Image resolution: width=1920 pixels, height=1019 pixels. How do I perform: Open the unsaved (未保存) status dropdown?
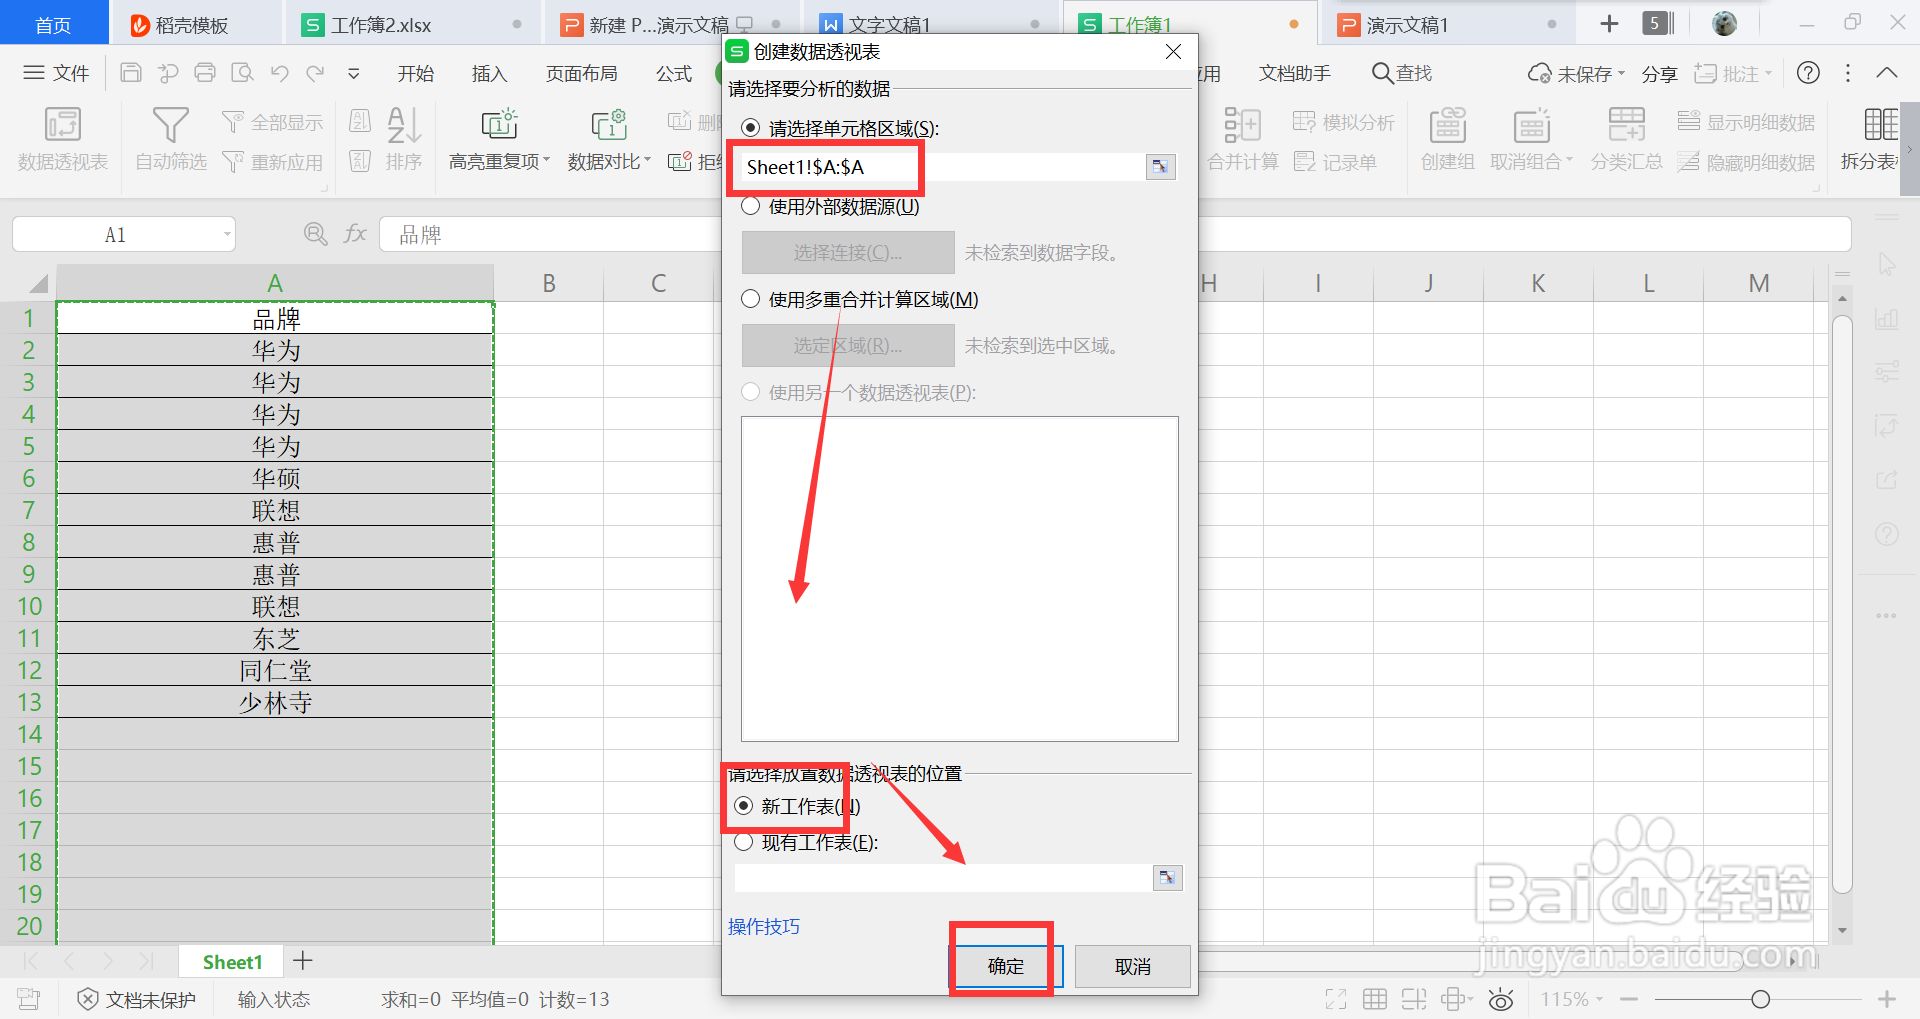tap(1621, 74)
